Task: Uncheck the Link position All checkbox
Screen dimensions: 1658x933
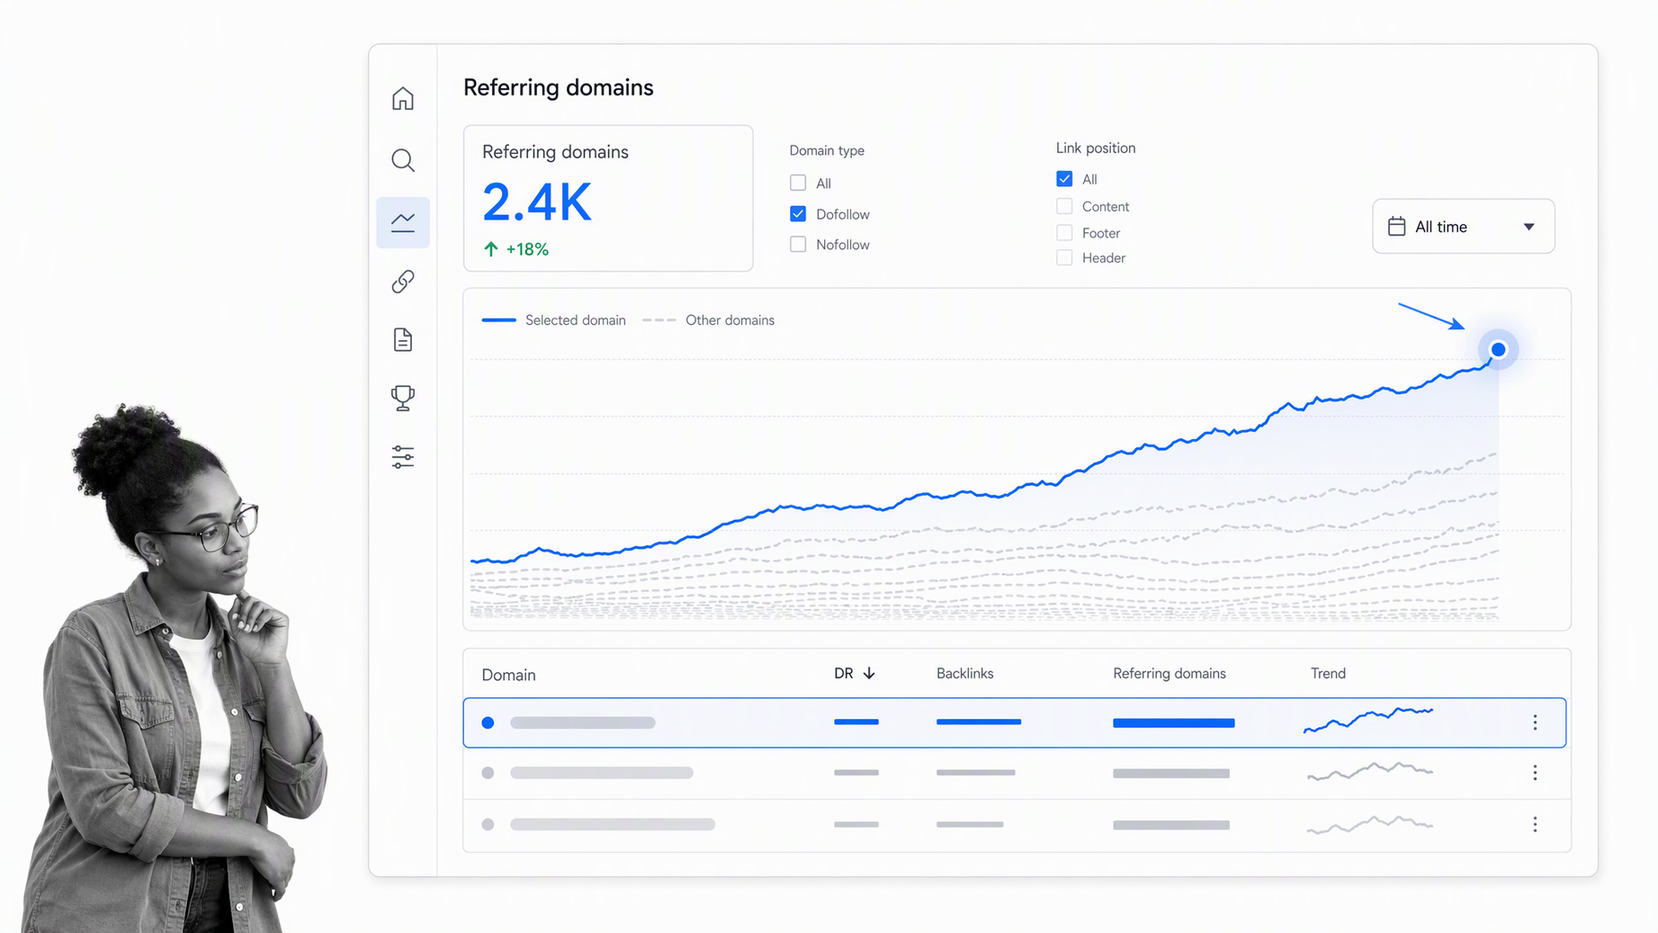Action: pos(1064,179)
